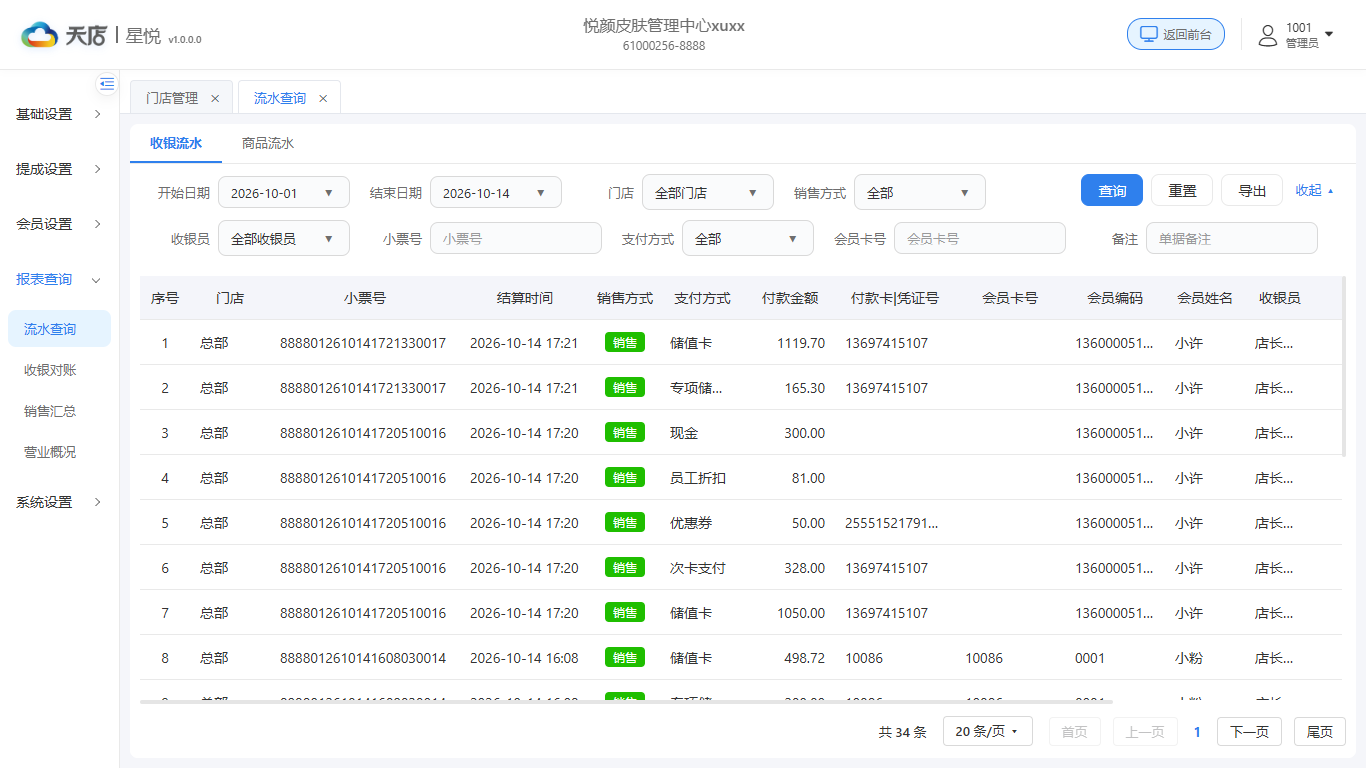Click the 查询 button
Viewport: 1366px width, 768px height.
[x=1112, y=191]
